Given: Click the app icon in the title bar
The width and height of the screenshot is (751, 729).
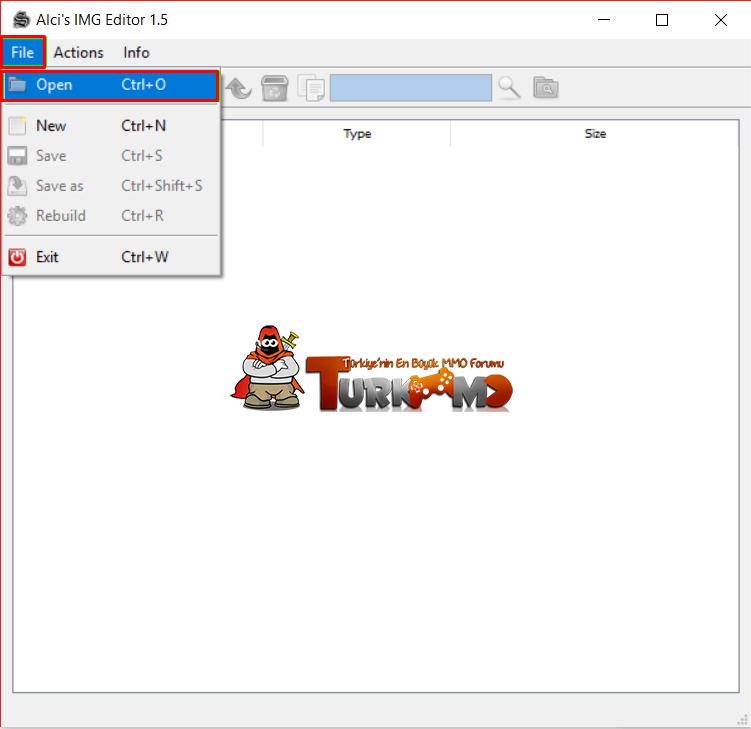Looking at the screenshot, I should [x=22, y=20].
